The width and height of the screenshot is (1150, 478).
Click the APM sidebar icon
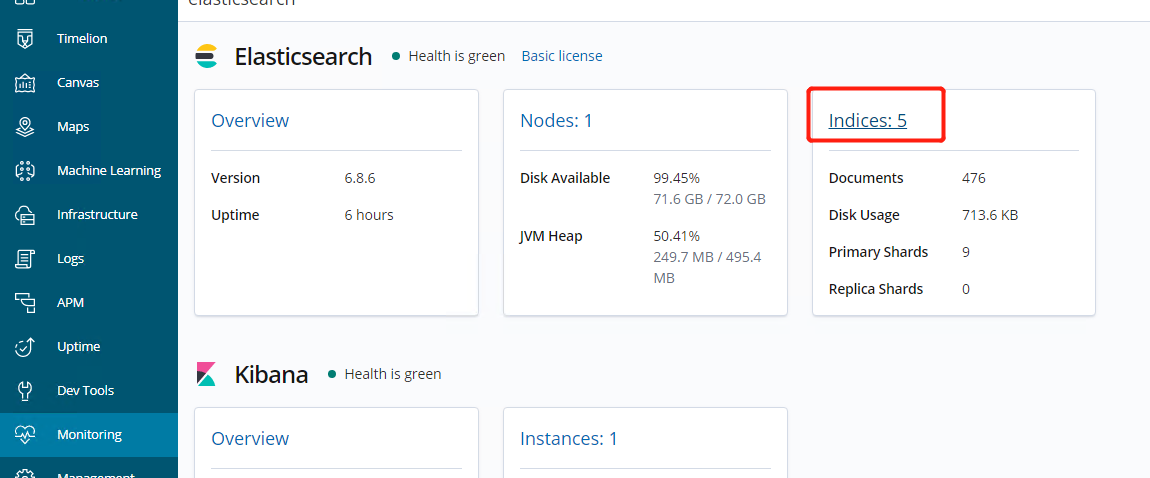[x=25, y=303]
